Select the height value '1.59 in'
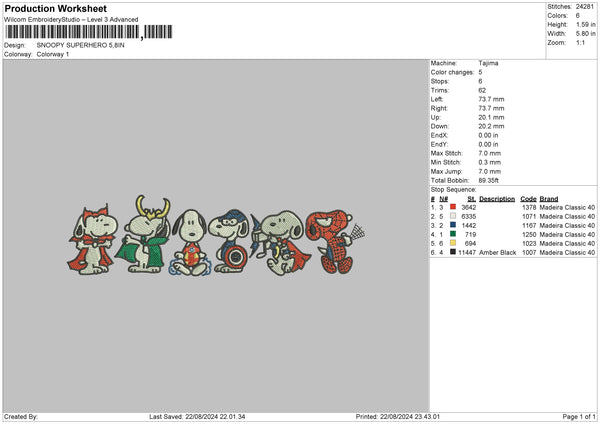600x424 pixels. 586,24
